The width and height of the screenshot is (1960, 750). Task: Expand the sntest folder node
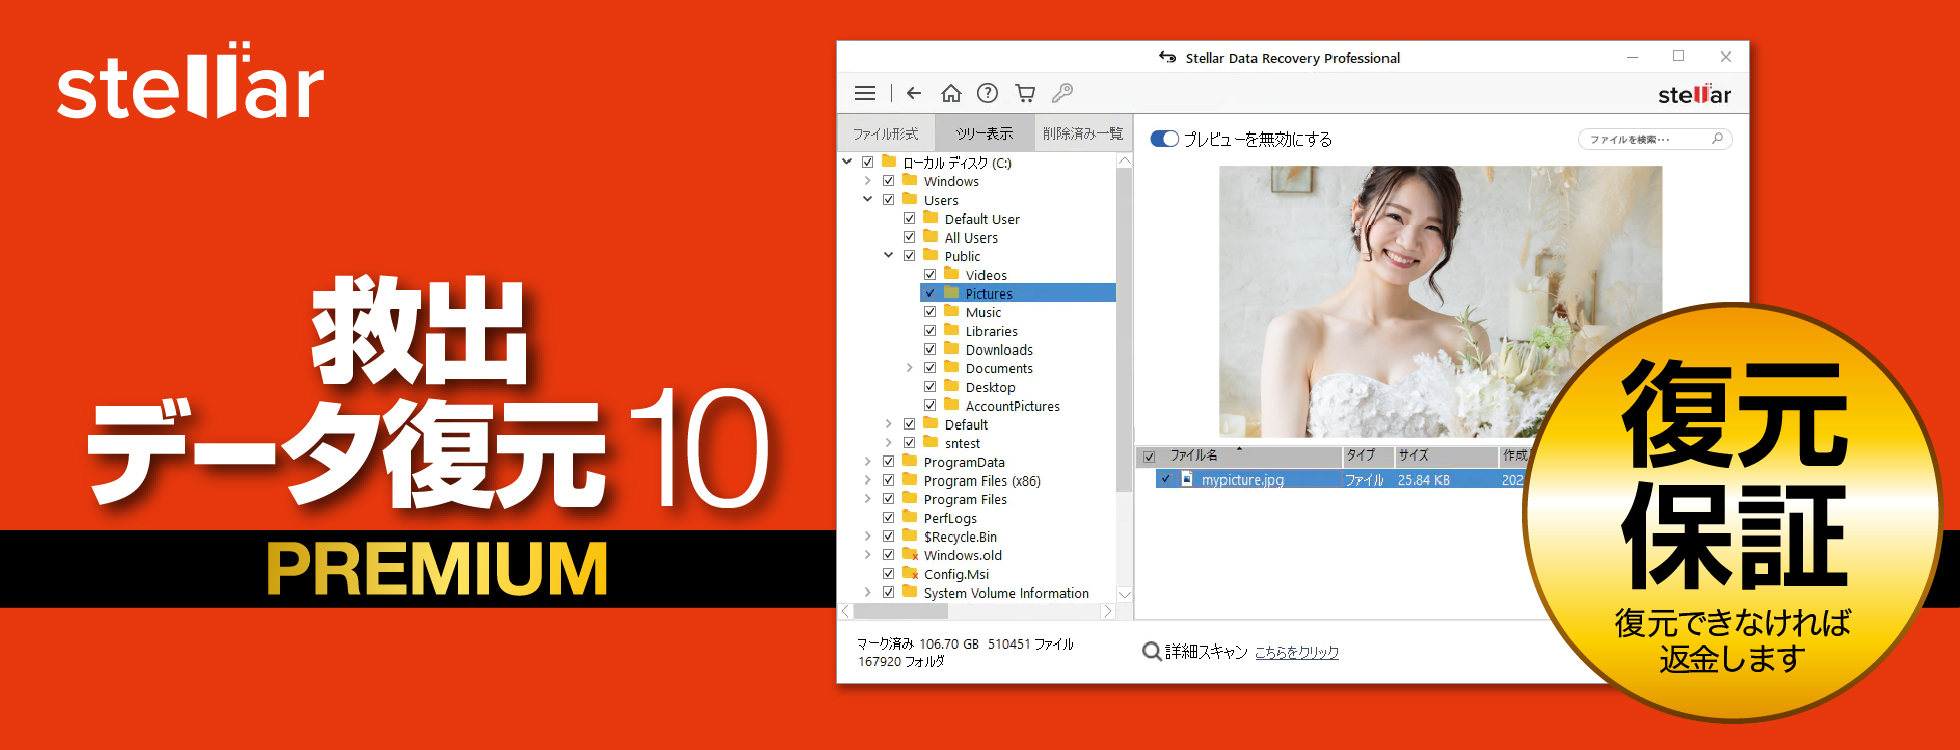click(x=888, y=442)
